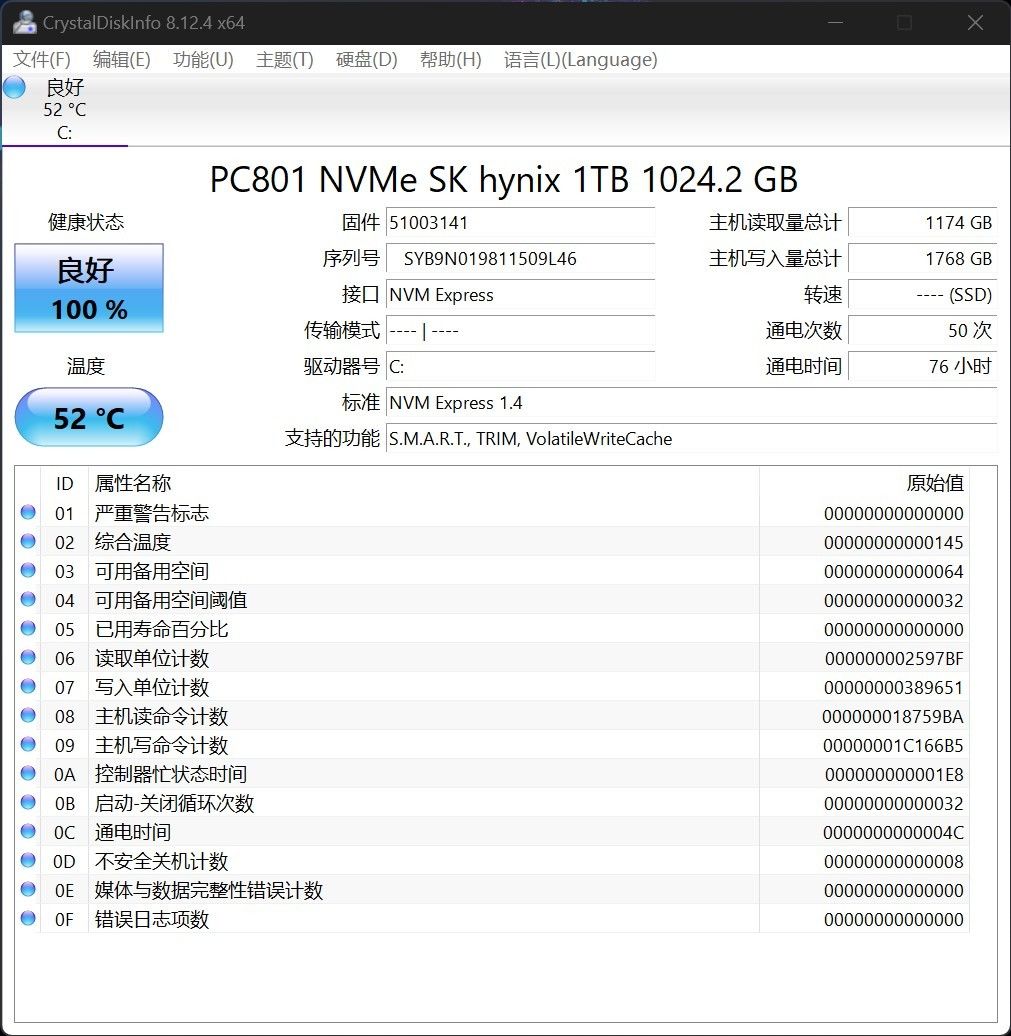The height and width of the screenshot is (1036, 1011).
Task: Select the 严重警告标志 attribute name
Action: coord(152,513)
